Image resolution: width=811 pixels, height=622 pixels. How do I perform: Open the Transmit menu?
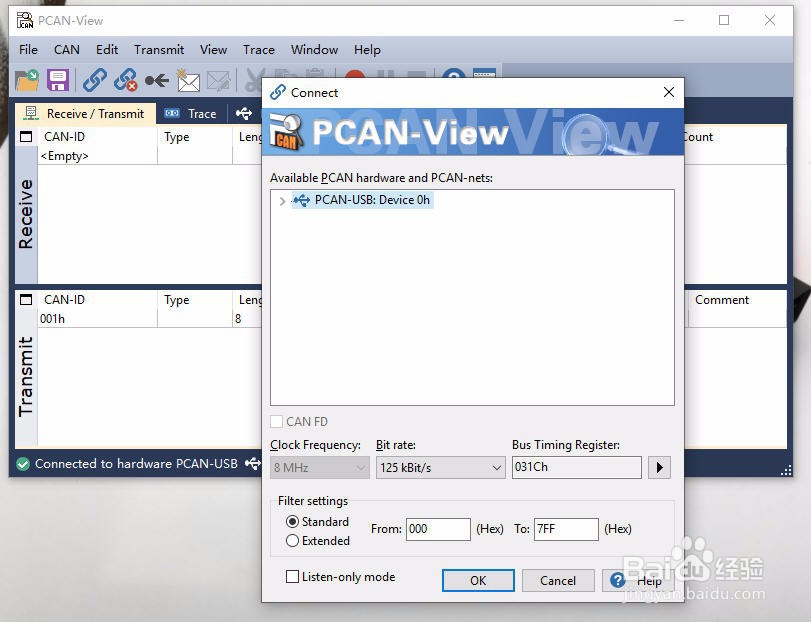159,50
